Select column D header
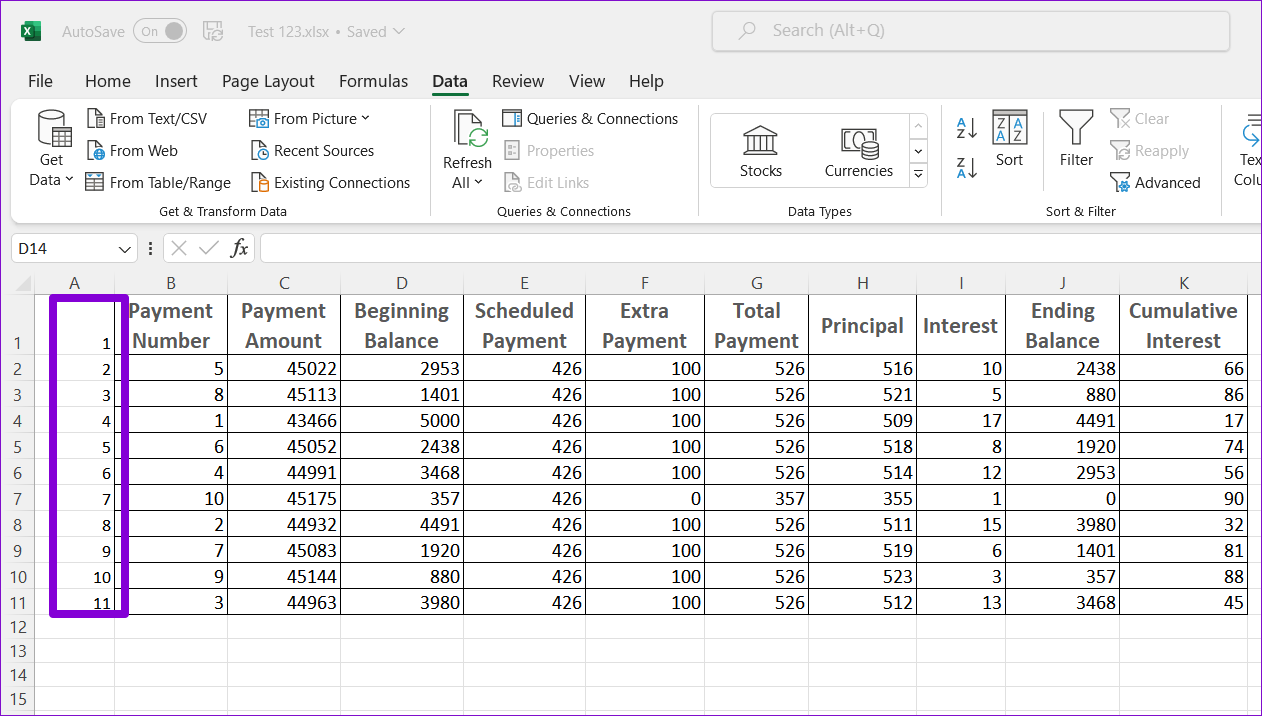 [x=401, y=283]
